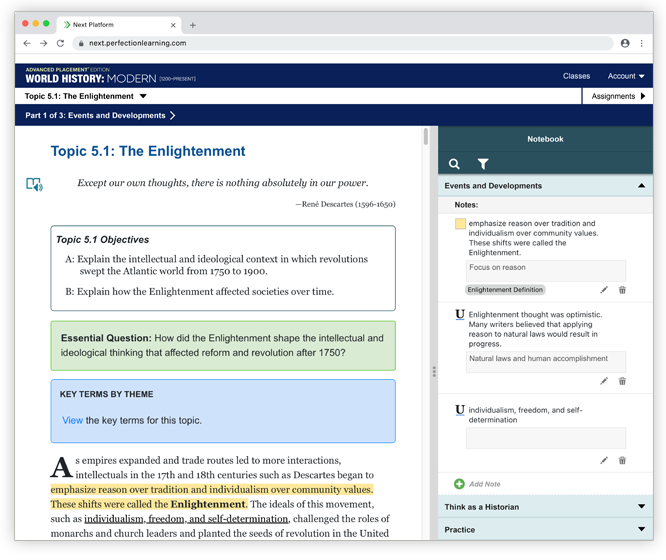The height and width of the screenshot is (560, 666).
Task: Go forward with browser forward arrow
Action: click(43, 43)
